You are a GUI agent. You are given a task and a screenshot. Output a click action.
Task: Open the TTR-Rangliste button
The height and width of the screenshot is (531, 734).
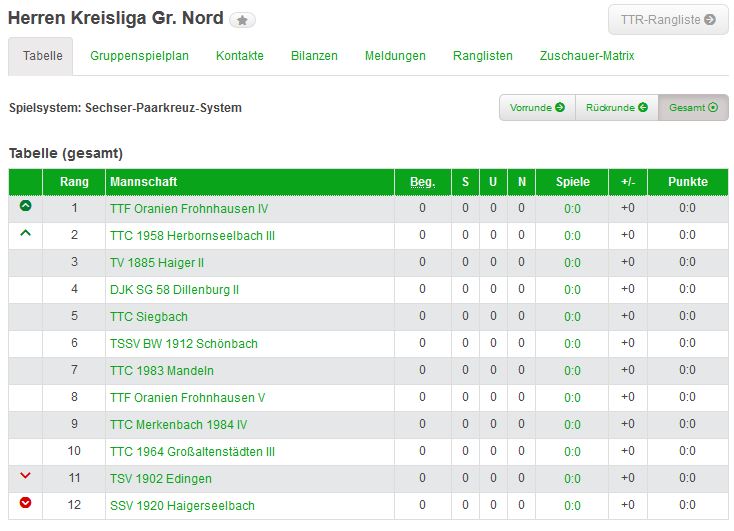668,20
